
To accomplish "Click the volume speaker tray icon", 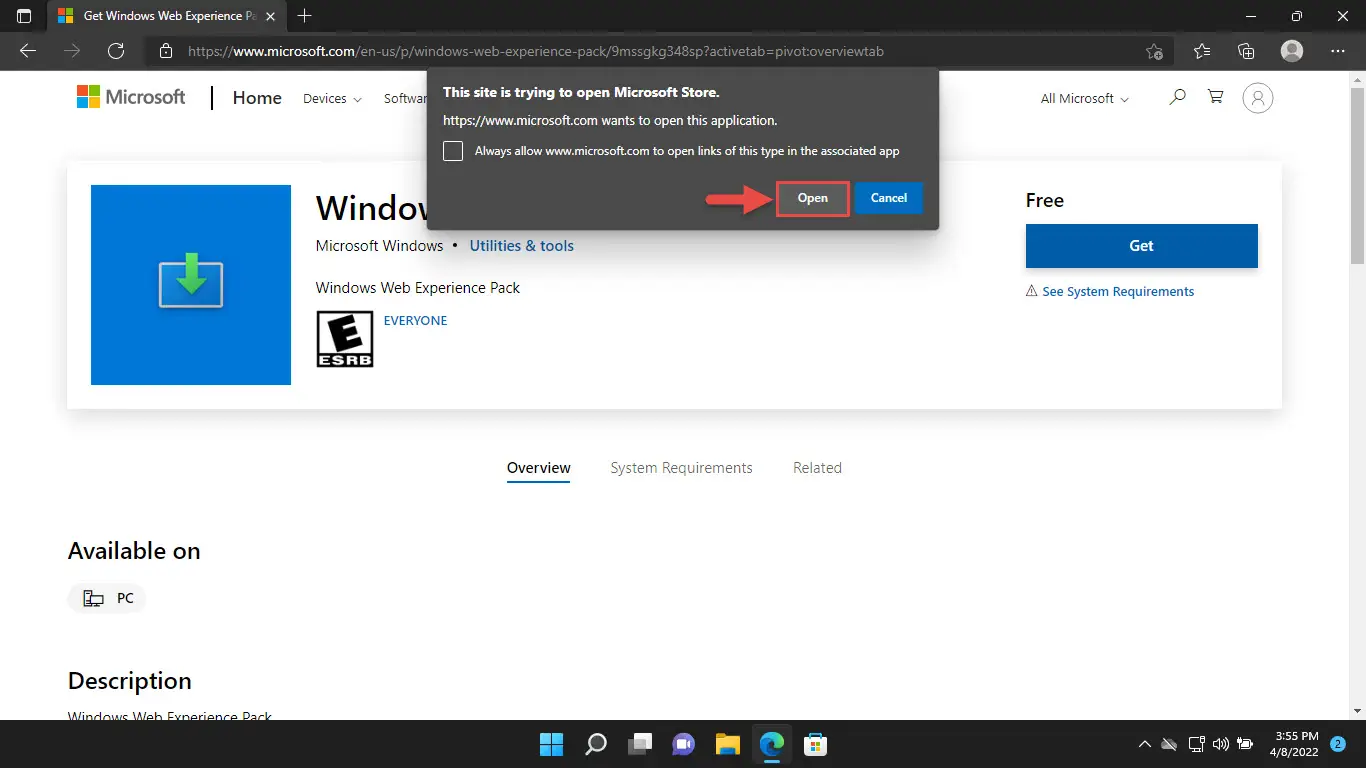I will coord(1220,744).
